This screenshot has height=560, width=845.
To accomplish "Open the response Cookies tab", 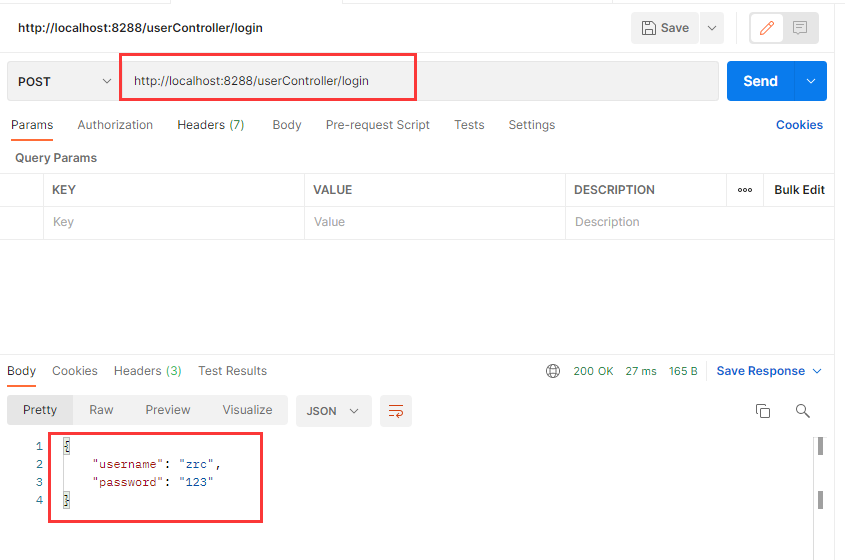I will coord(74,371).
